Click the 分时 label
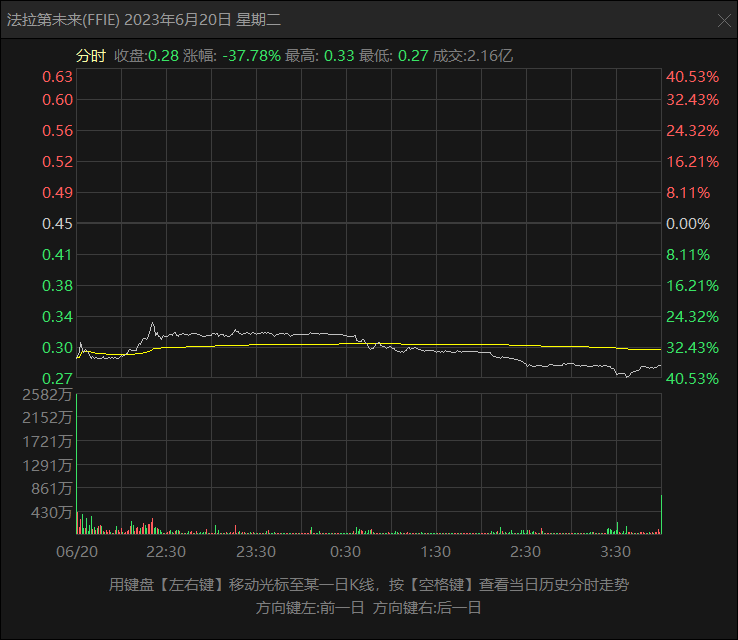This screenshot has height=640, width=738. pos(91,56)
